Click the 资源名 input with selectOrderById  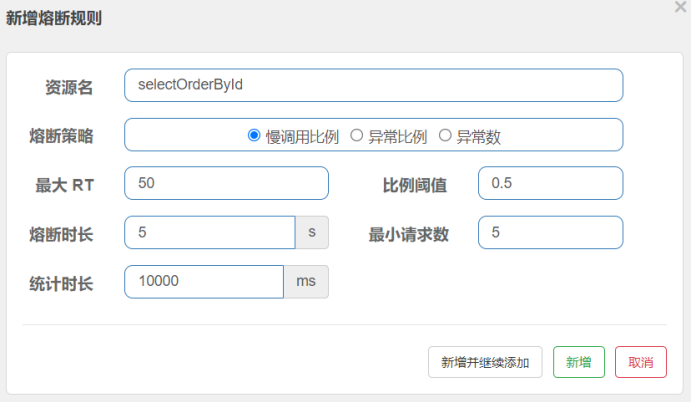coord(373,85)
